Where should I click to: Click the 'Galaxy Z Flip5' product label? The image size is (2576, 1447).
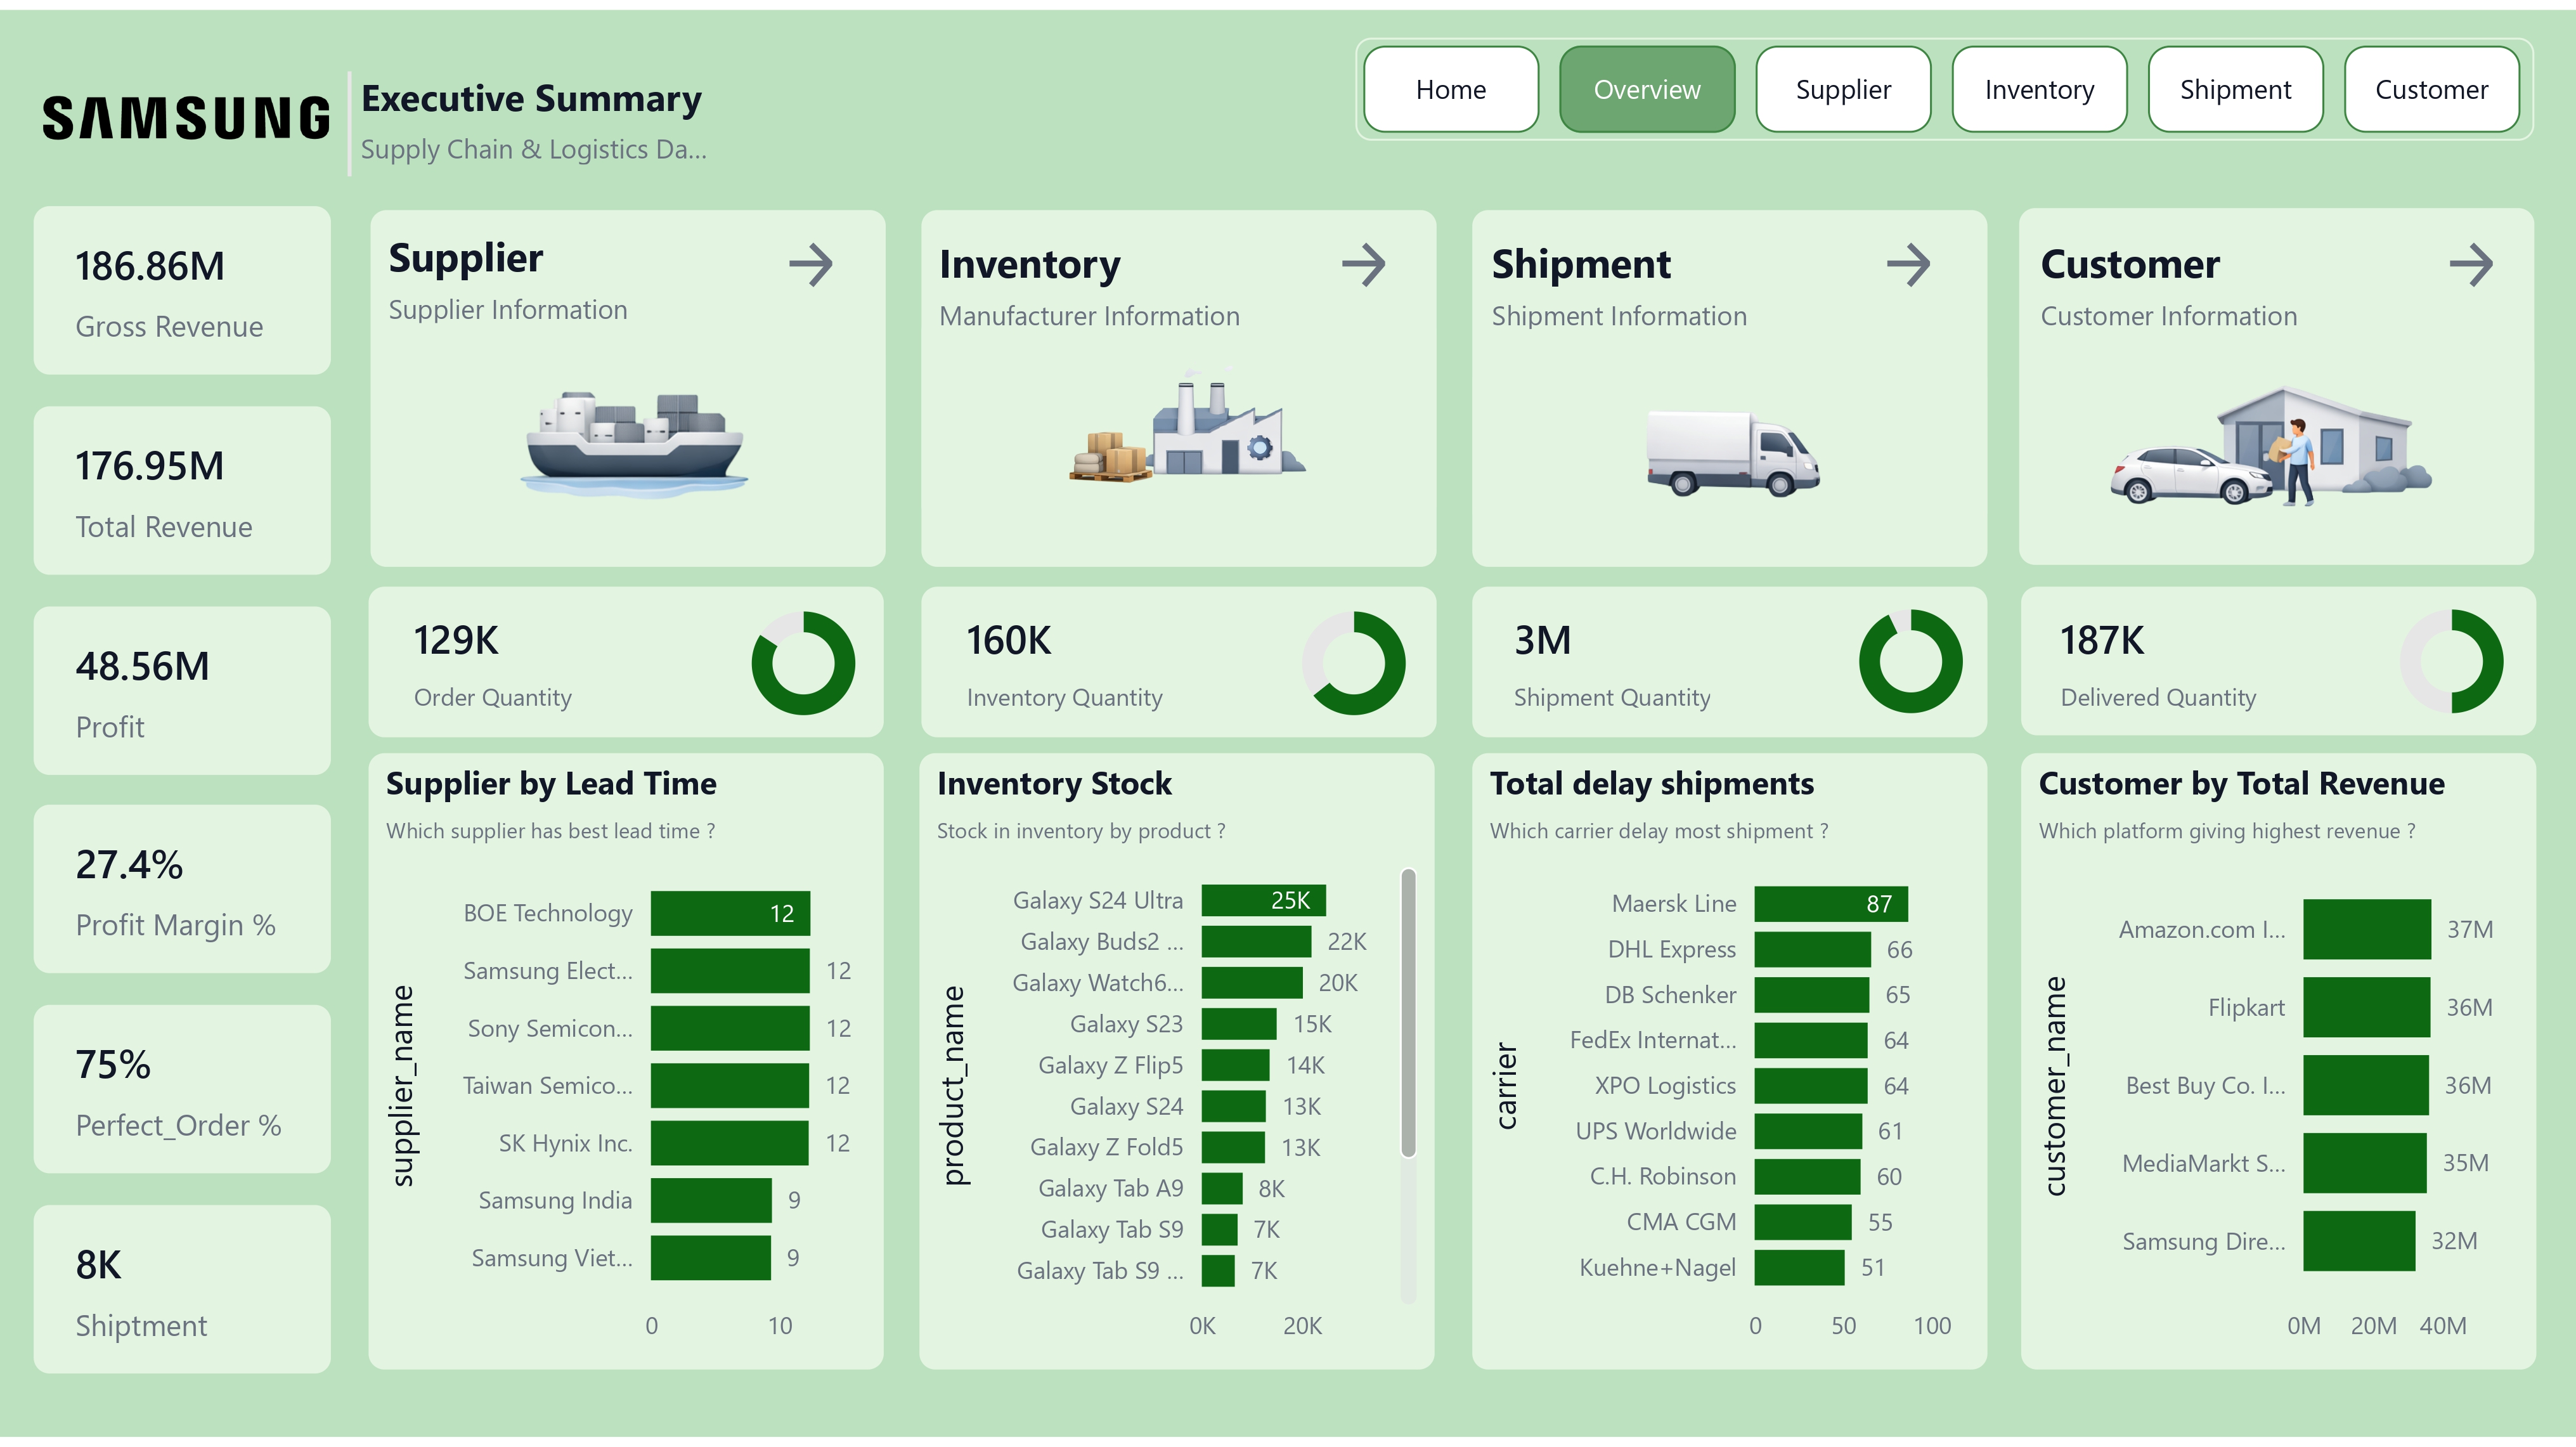point(1110,1065)
